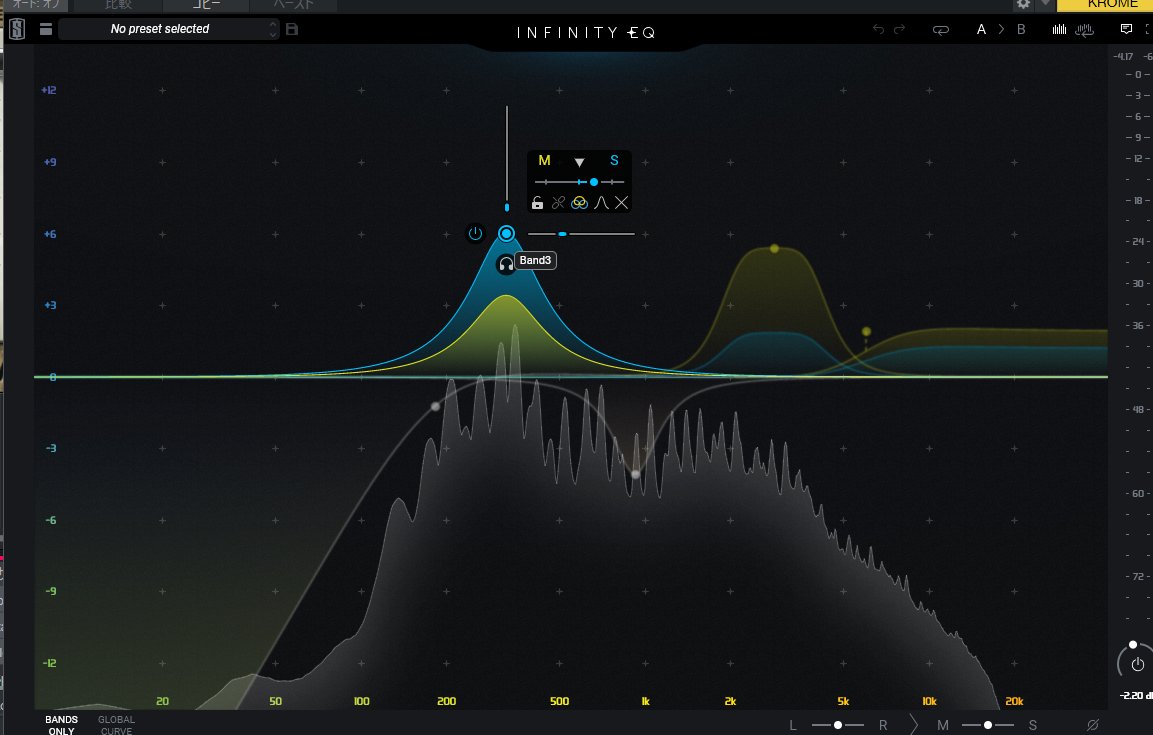Select the gray notch node near 1k
Screen dimensions: 1153x735
click(x=636, y=474)
